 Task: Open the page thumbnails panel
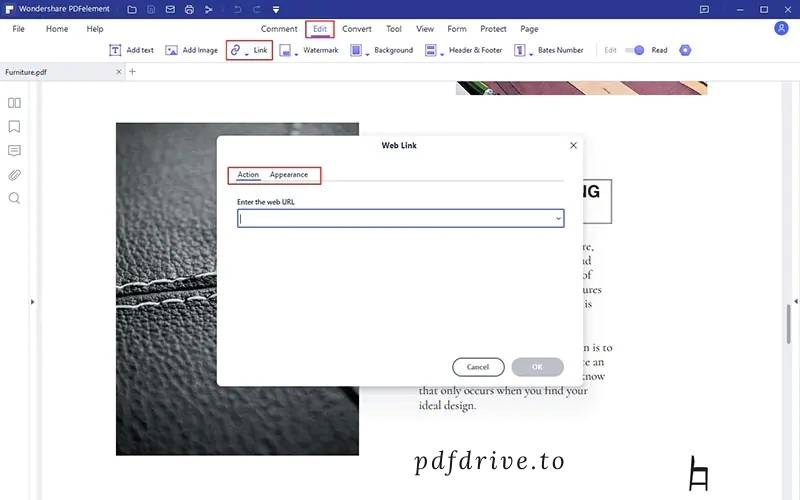point(14,103)
